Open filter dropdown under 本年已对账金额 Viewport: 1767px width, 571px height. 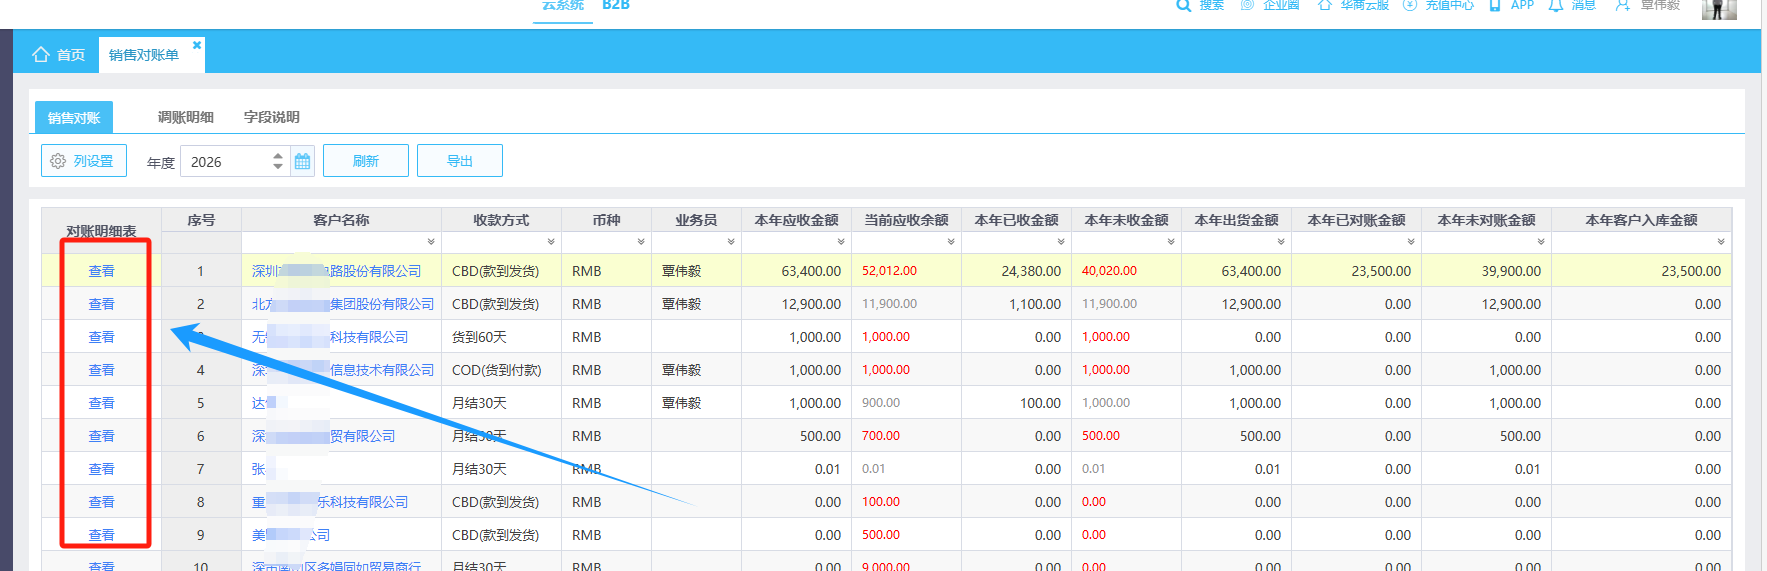(x=1411, y=242)
